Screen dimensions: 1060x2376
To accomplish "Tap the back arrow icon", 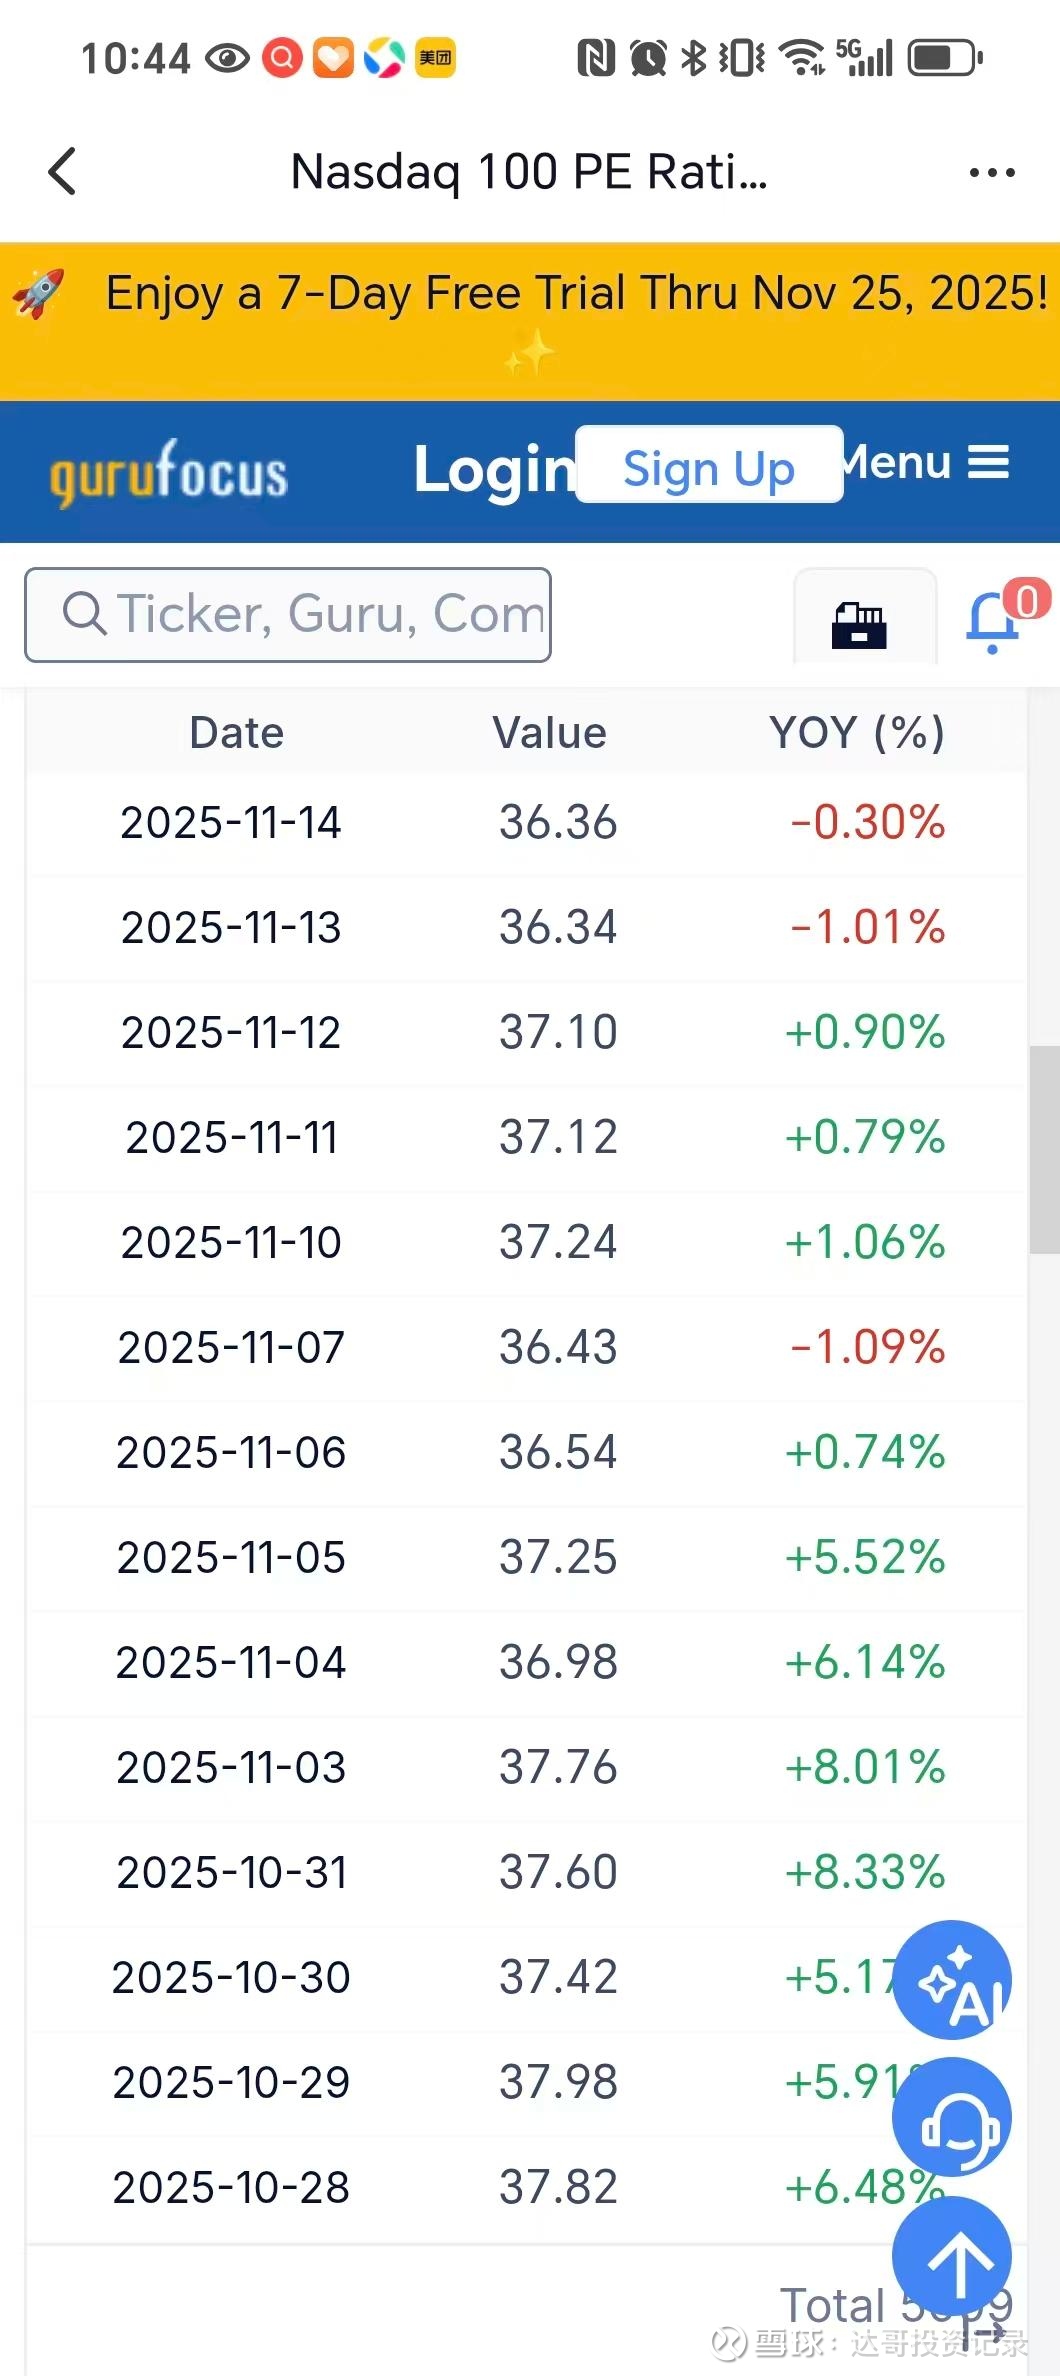I will 63,171.
